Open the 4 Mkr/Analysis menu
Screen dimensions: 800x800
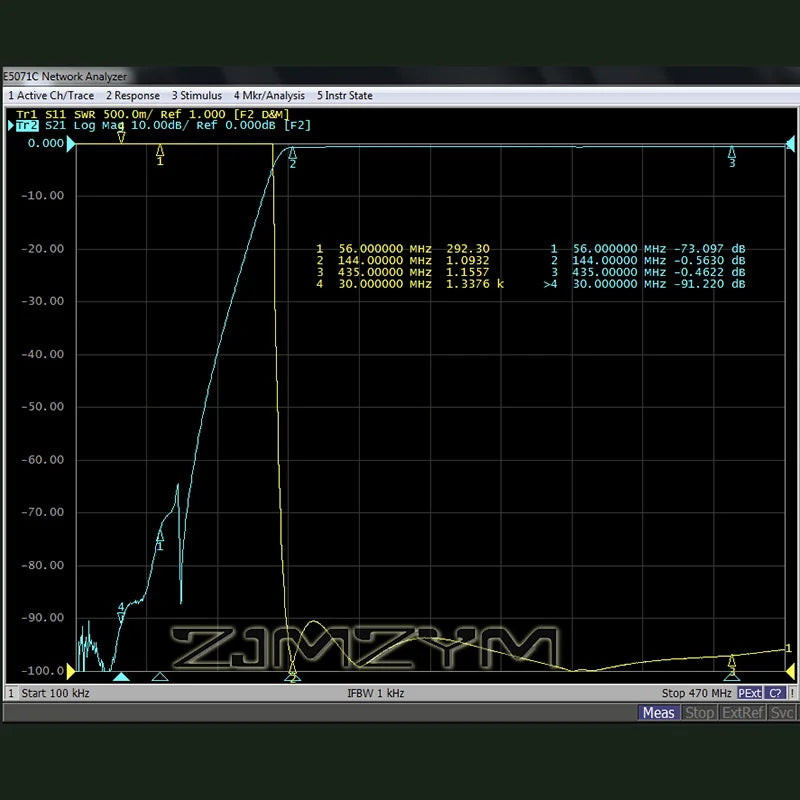pos(269,95)
